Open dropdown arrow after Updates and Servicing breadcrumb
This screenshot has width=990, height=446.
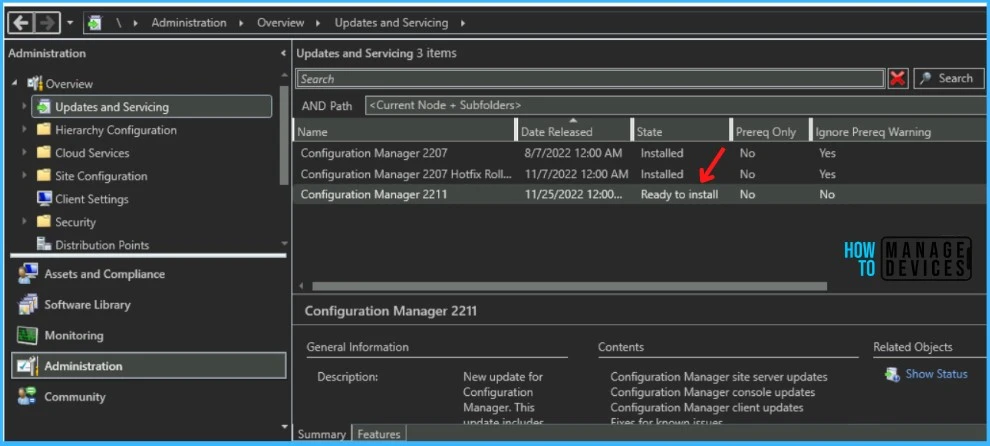[x=463, y=23]
